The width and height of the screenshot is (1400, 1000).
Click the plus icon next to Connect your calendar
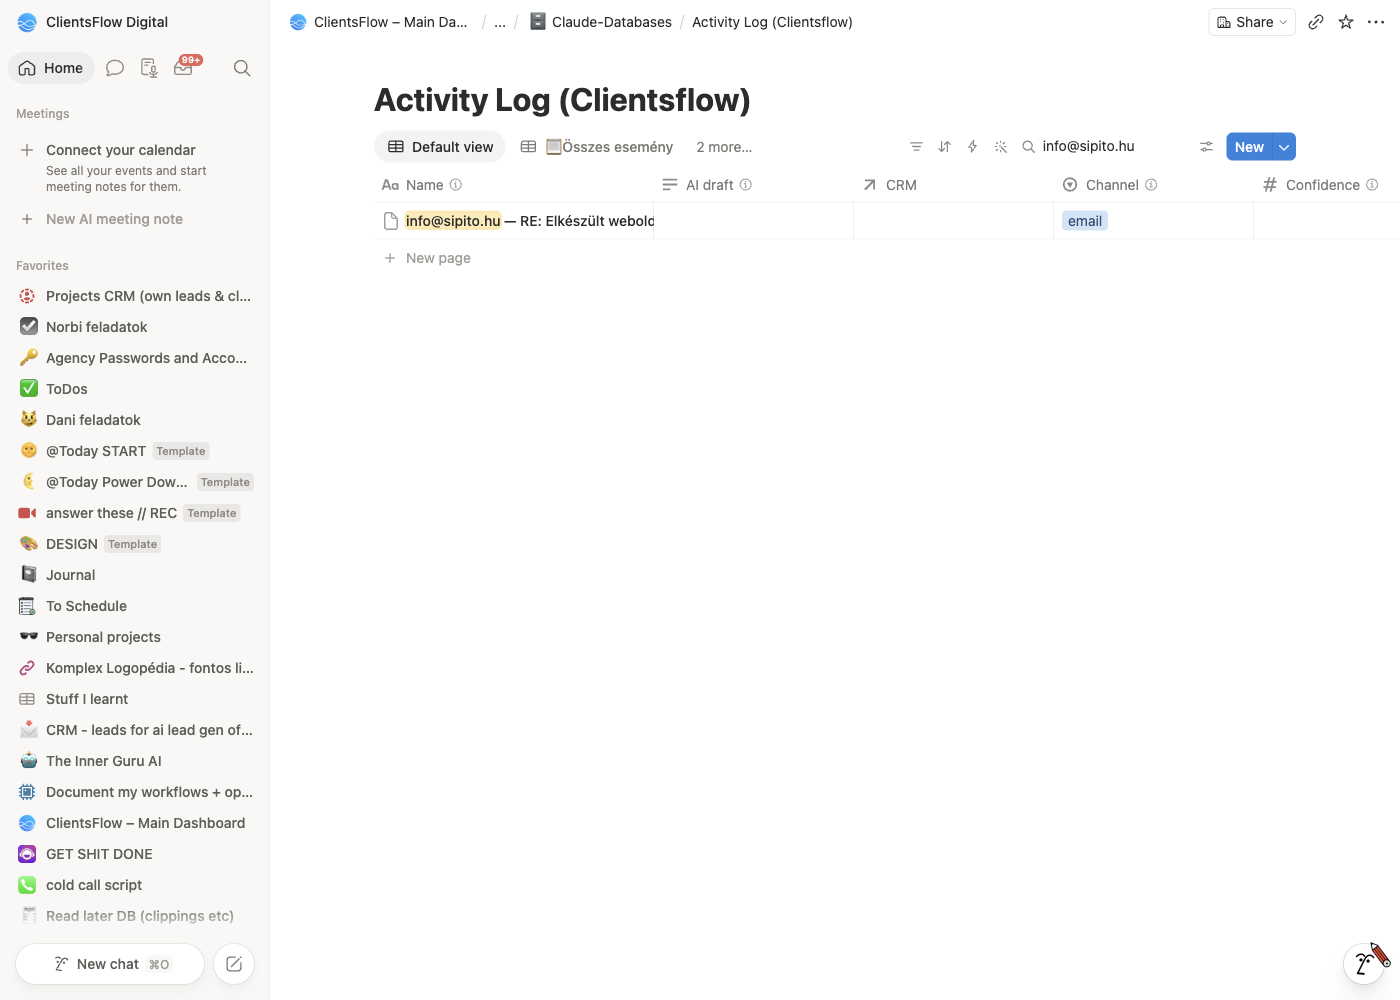[27, 150]
